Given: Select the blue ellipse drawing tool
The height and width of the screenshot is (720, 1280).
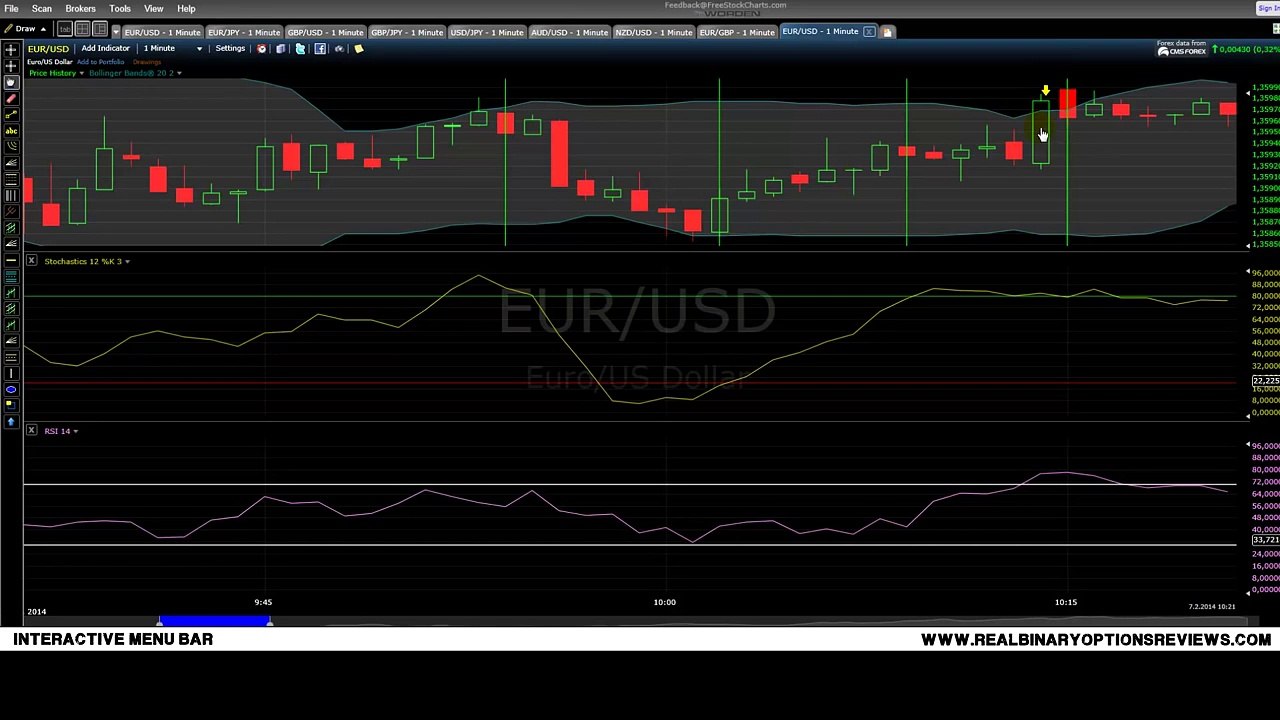Looking at the screenshot, I should [x=11, y=390].
